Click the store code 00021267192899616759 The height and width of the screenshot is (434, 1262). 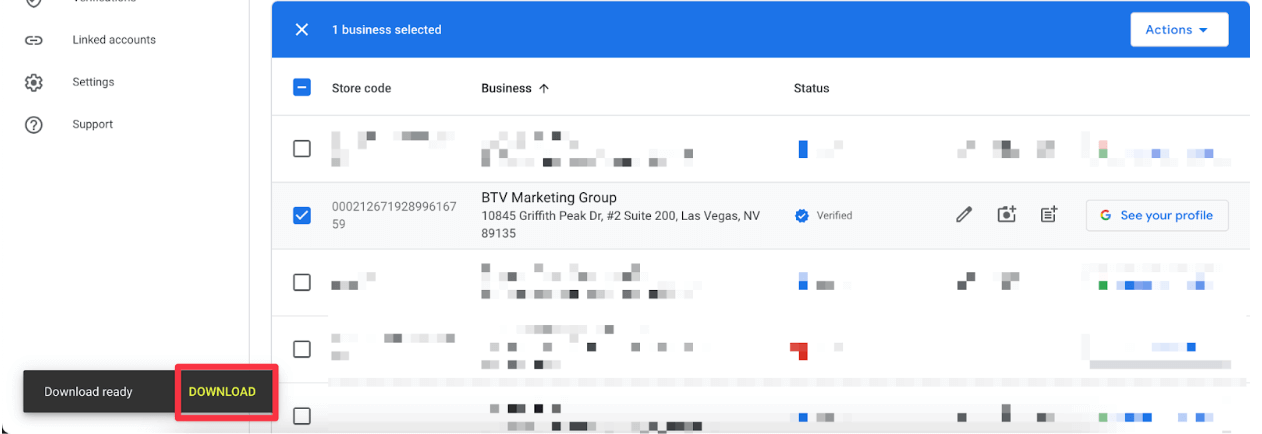[x=394, y=215]
